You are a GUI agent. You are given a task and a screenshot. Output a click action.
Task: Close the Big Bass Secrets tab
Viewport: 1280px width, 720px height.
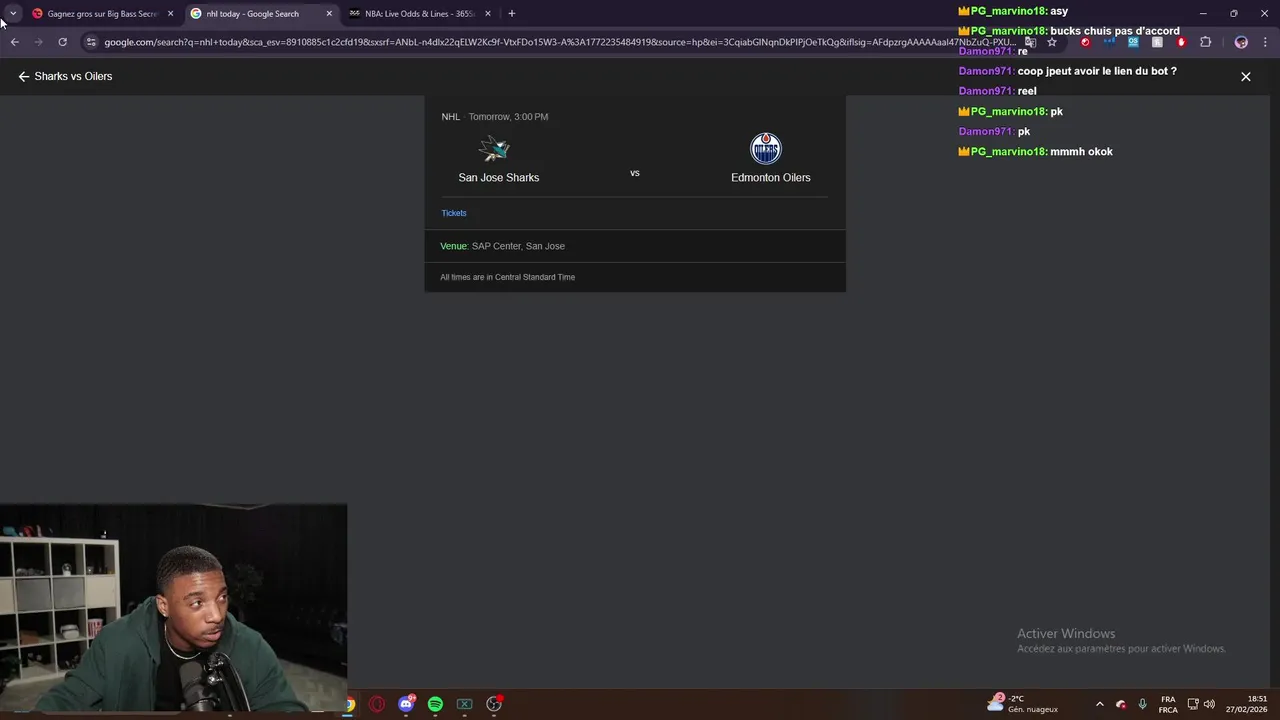[x=170, y=14]
